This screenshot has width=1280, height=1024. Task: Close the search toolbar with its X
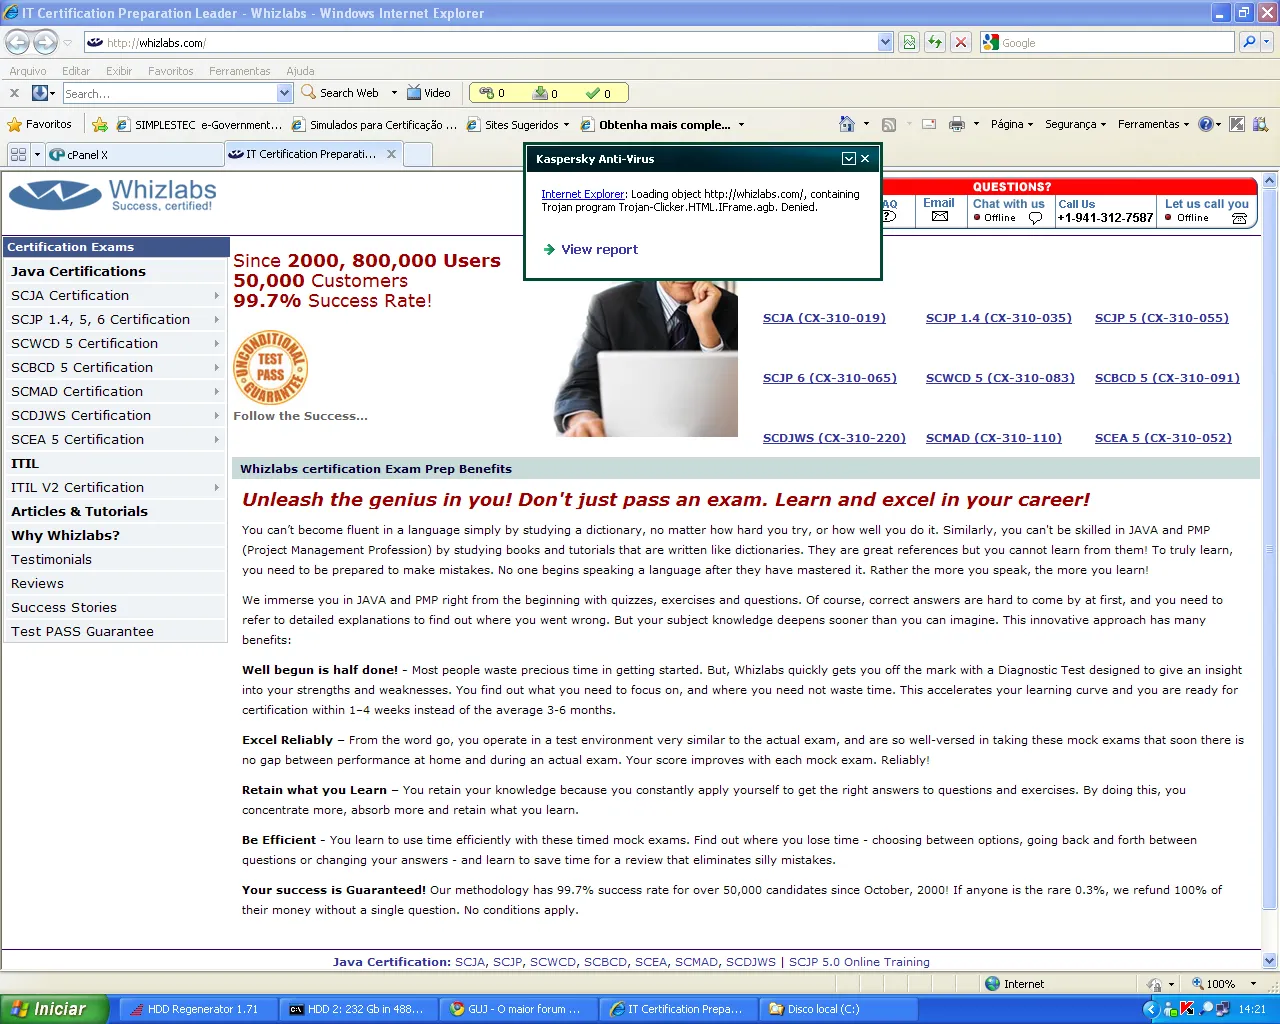point(14,93)
